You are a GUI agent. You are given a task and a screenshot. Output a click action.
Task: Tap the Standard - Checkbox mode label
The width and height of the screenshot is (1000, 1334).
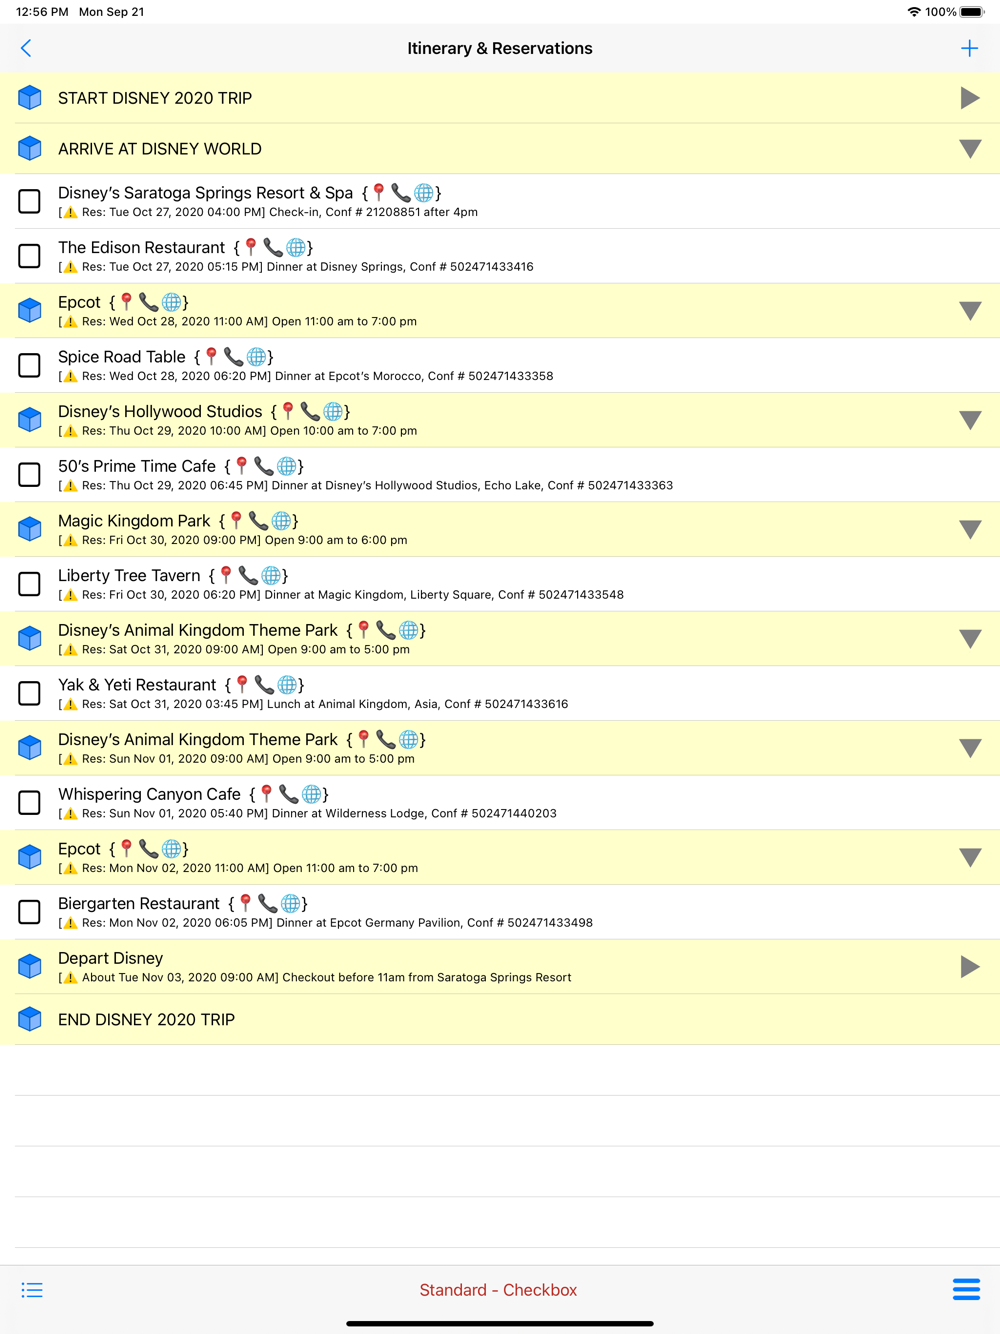pyautogui.click(x=498, y=1290)
